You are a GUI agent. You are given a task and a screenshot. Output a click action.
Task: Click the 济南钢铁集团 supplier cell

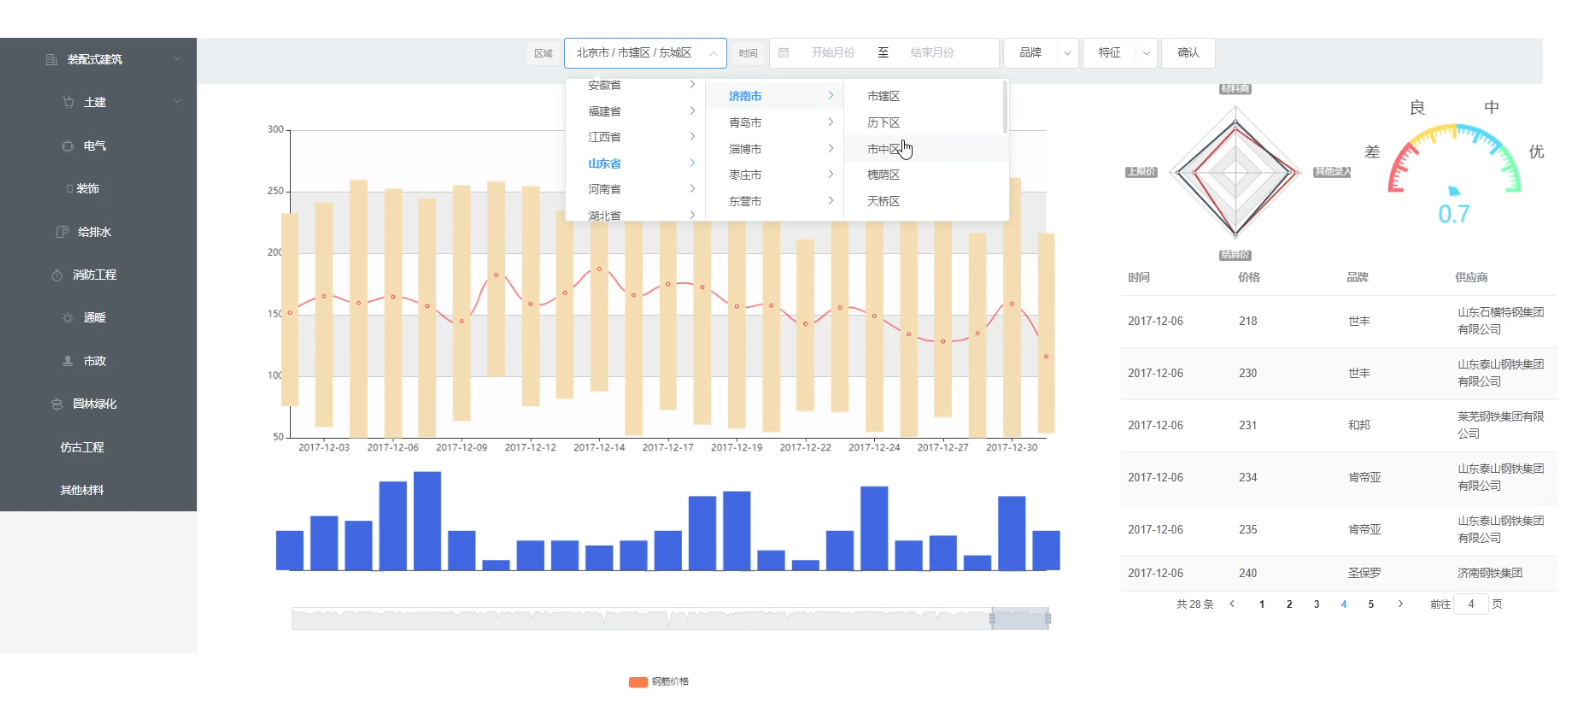tap(1490, 573)
